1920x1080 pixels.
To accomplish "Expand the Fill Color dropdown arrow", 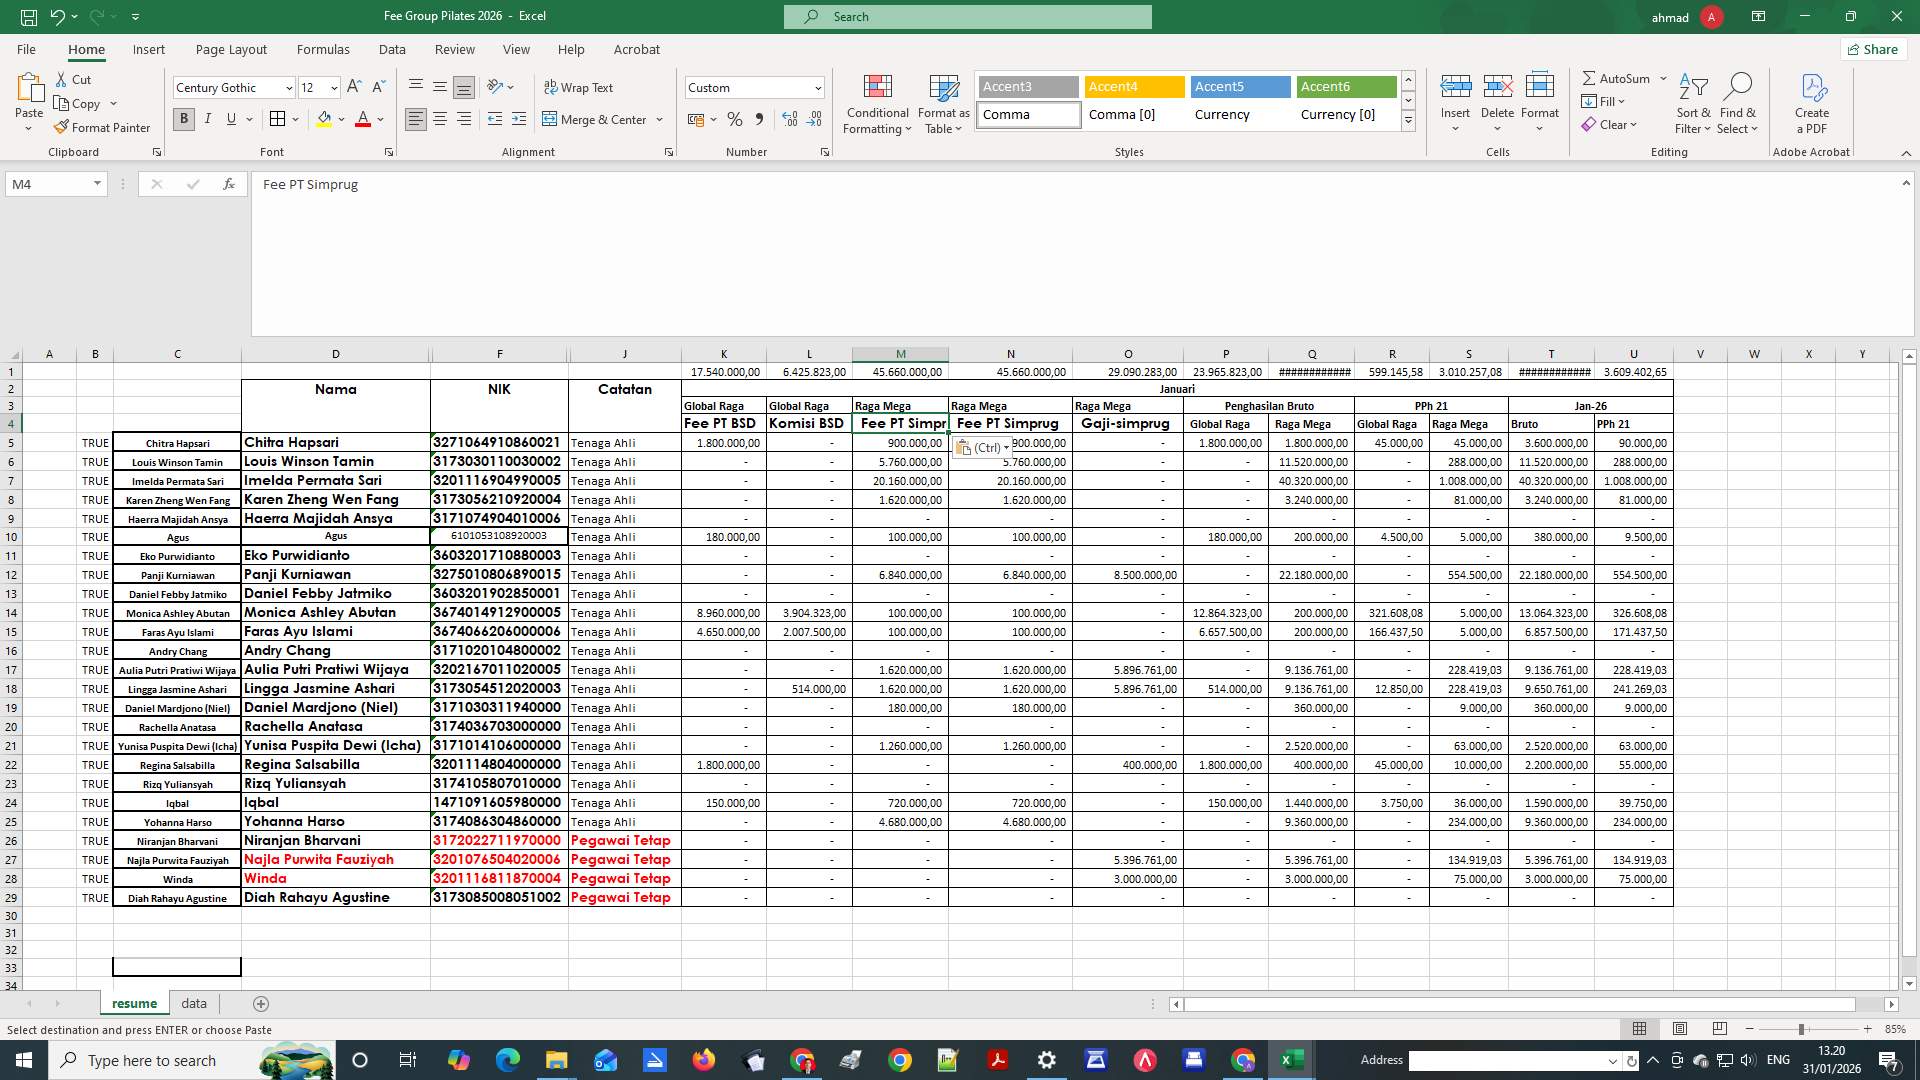I will 342,119.
